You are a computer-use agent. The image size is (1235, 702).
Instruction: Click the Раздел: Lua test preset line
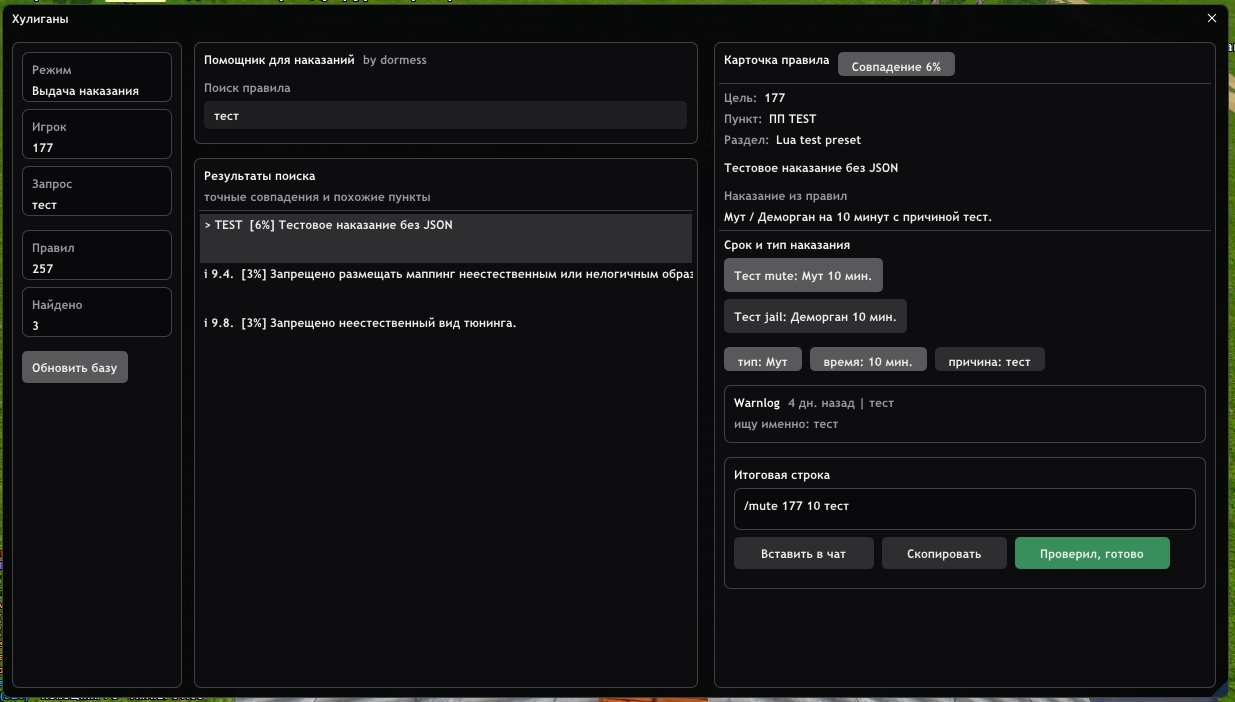(792, 140)
